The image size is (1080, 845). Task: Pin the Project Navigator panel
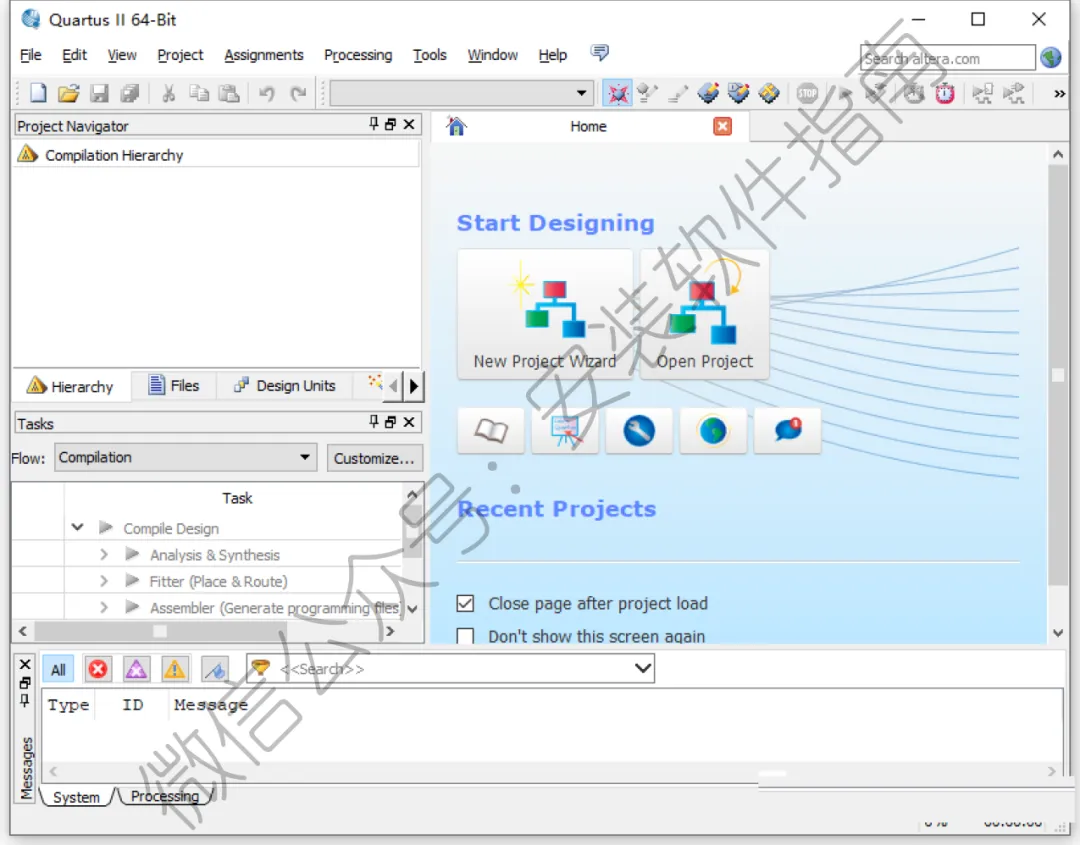(x=373, y=124)
